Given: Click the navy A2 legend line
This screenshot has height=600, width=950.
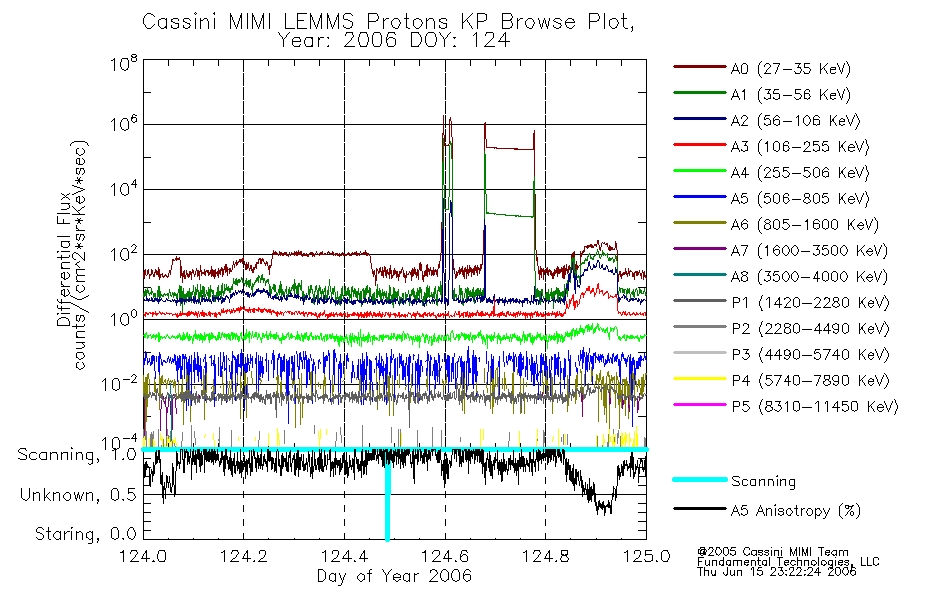Looking at the screenshot, I should [x=700, y=119].
